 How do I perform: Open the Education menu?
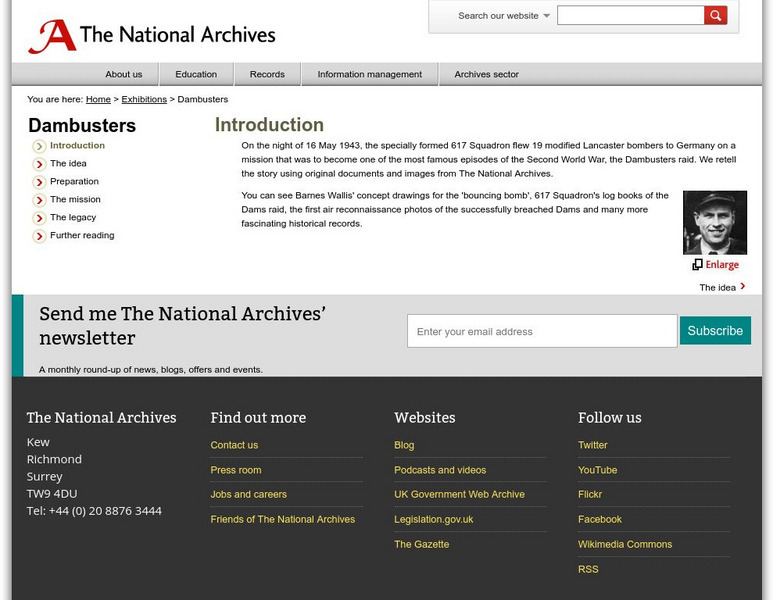tap(196, 74)
